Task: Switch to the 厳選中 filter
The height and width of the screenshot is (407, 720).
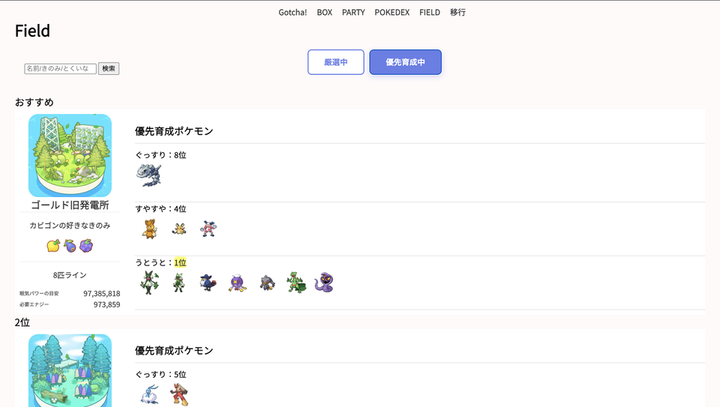Action: coord(336,62)
